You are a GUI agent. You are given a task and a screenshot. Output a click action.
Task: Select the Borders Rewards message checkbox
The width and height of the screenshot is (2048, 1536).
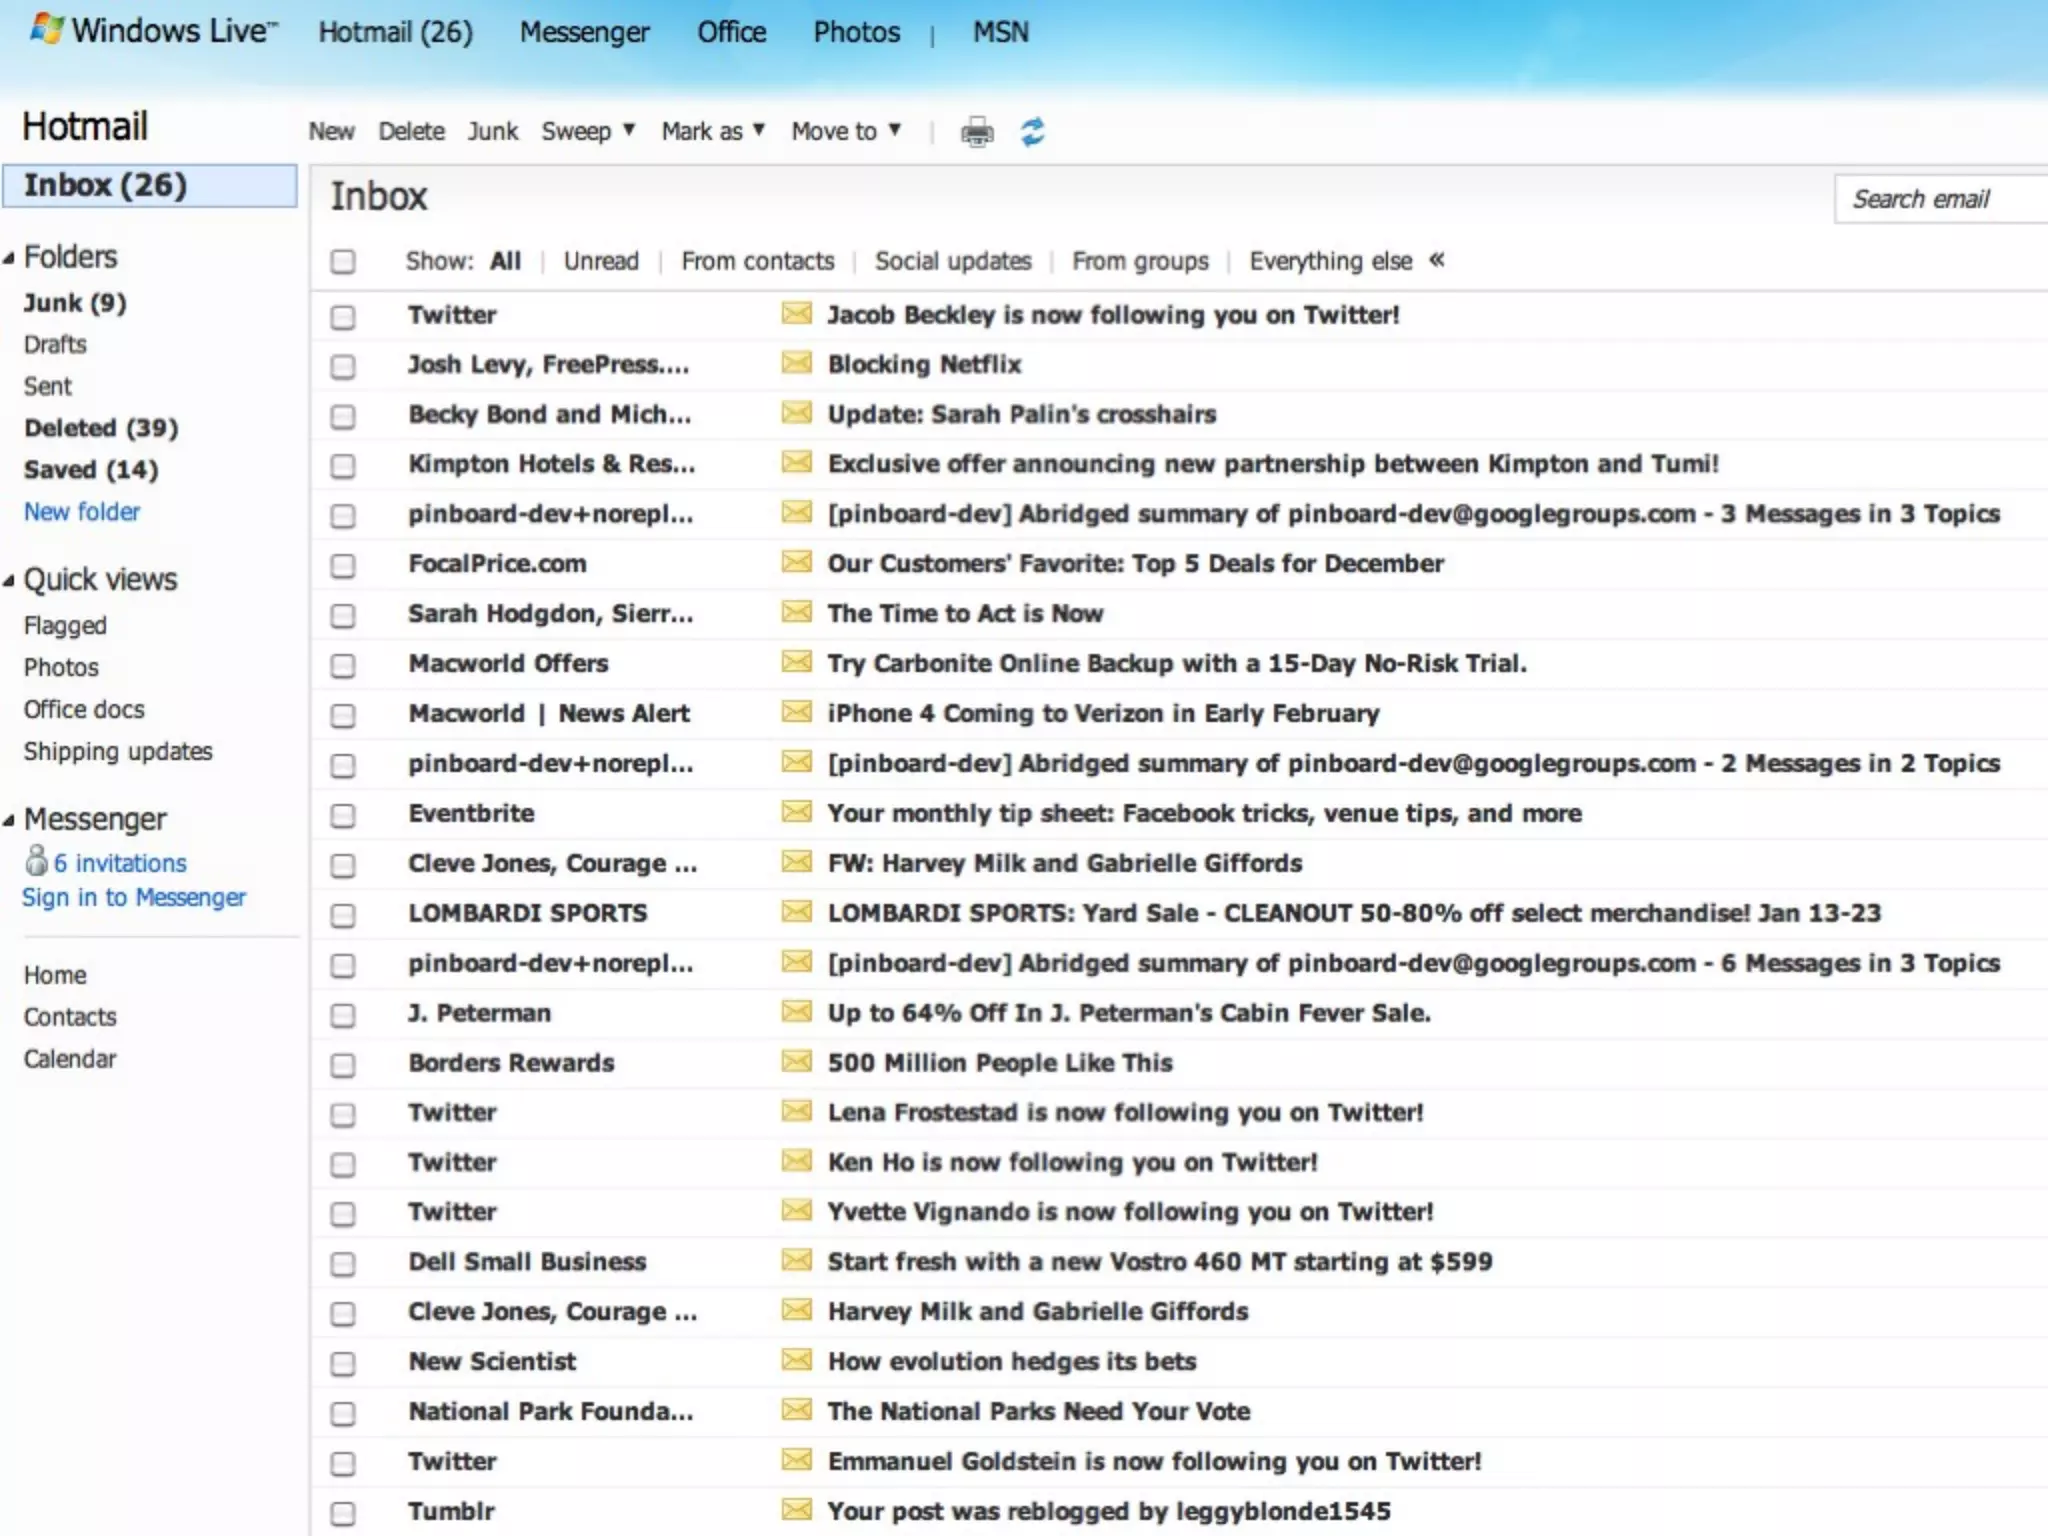coord(343,1065)
